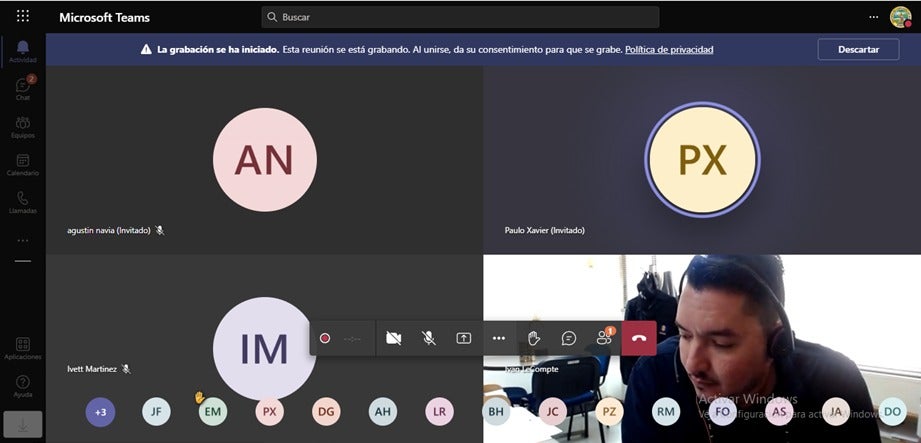Open the Actividad feed tab
Viewport: 921px width, 443px height.
pyautogui.click(x=22, y=51)
